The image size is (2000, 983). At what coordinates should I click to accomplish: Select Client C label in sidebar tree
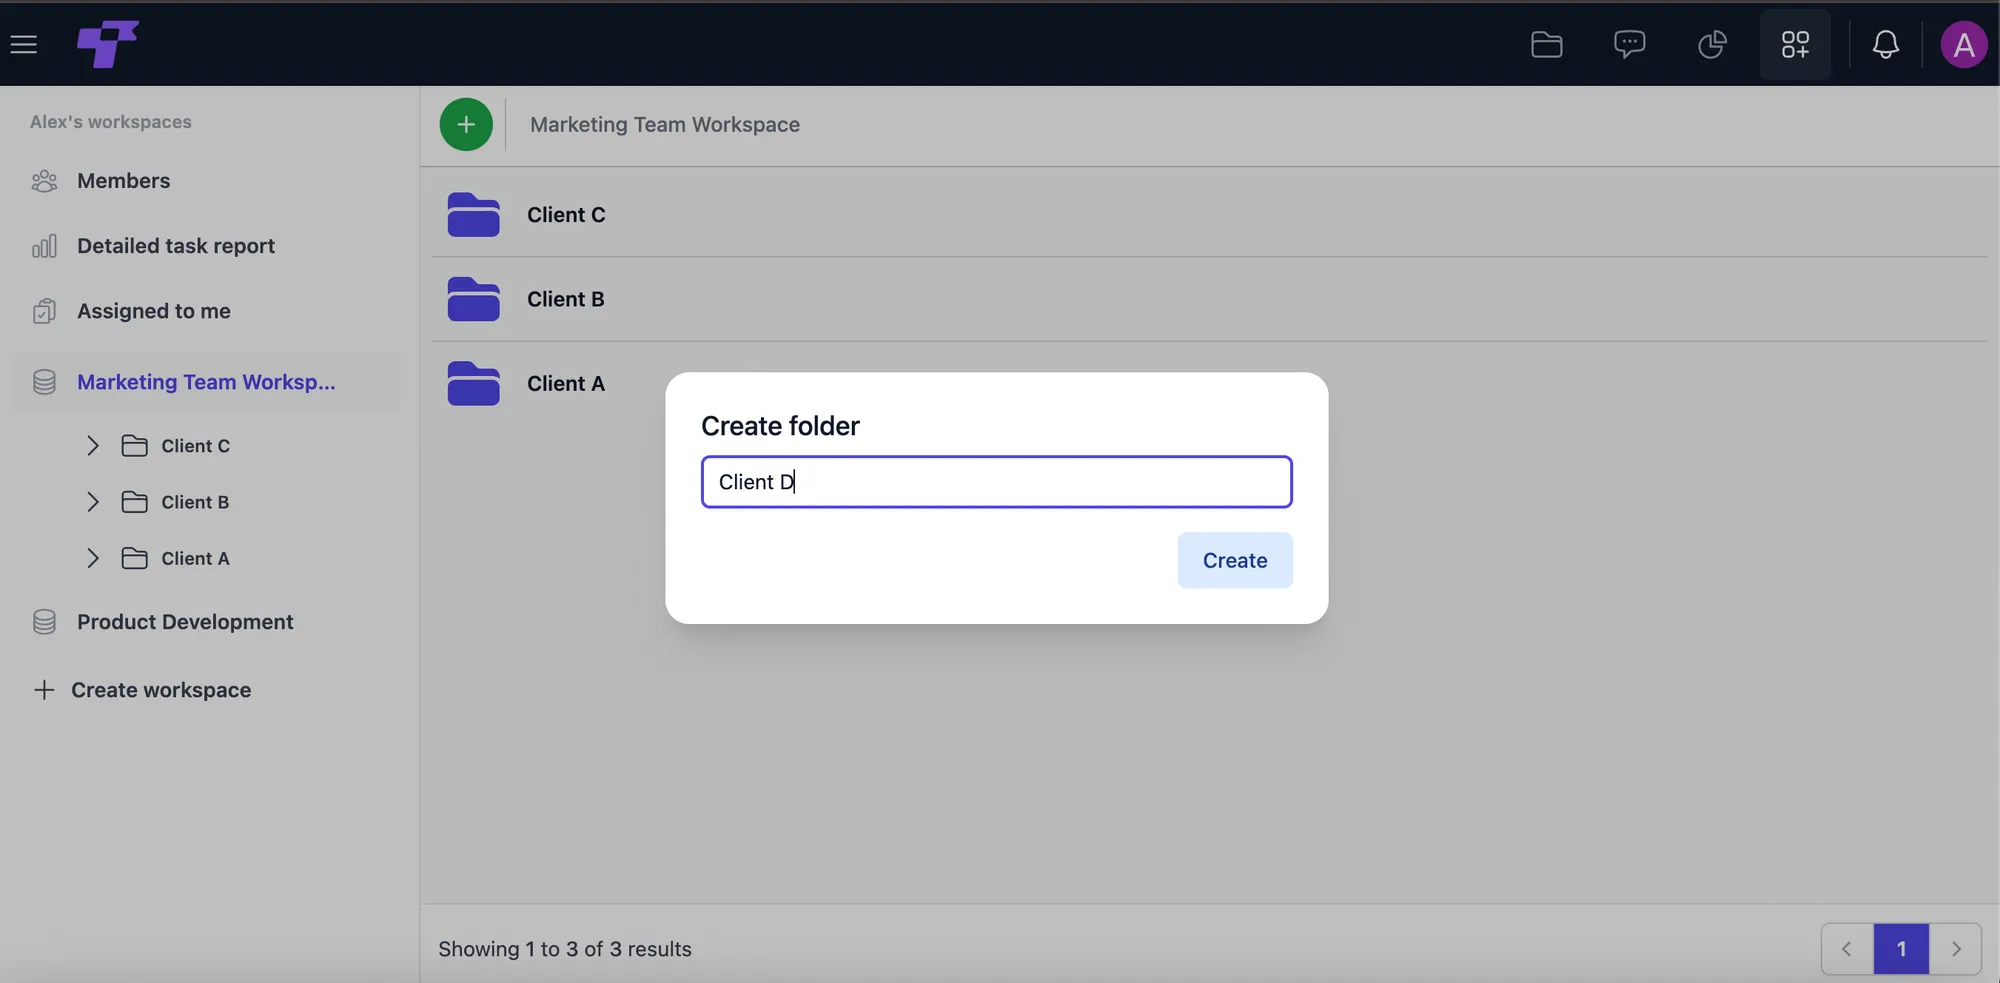pyautogui.click(x=196, y=446)
